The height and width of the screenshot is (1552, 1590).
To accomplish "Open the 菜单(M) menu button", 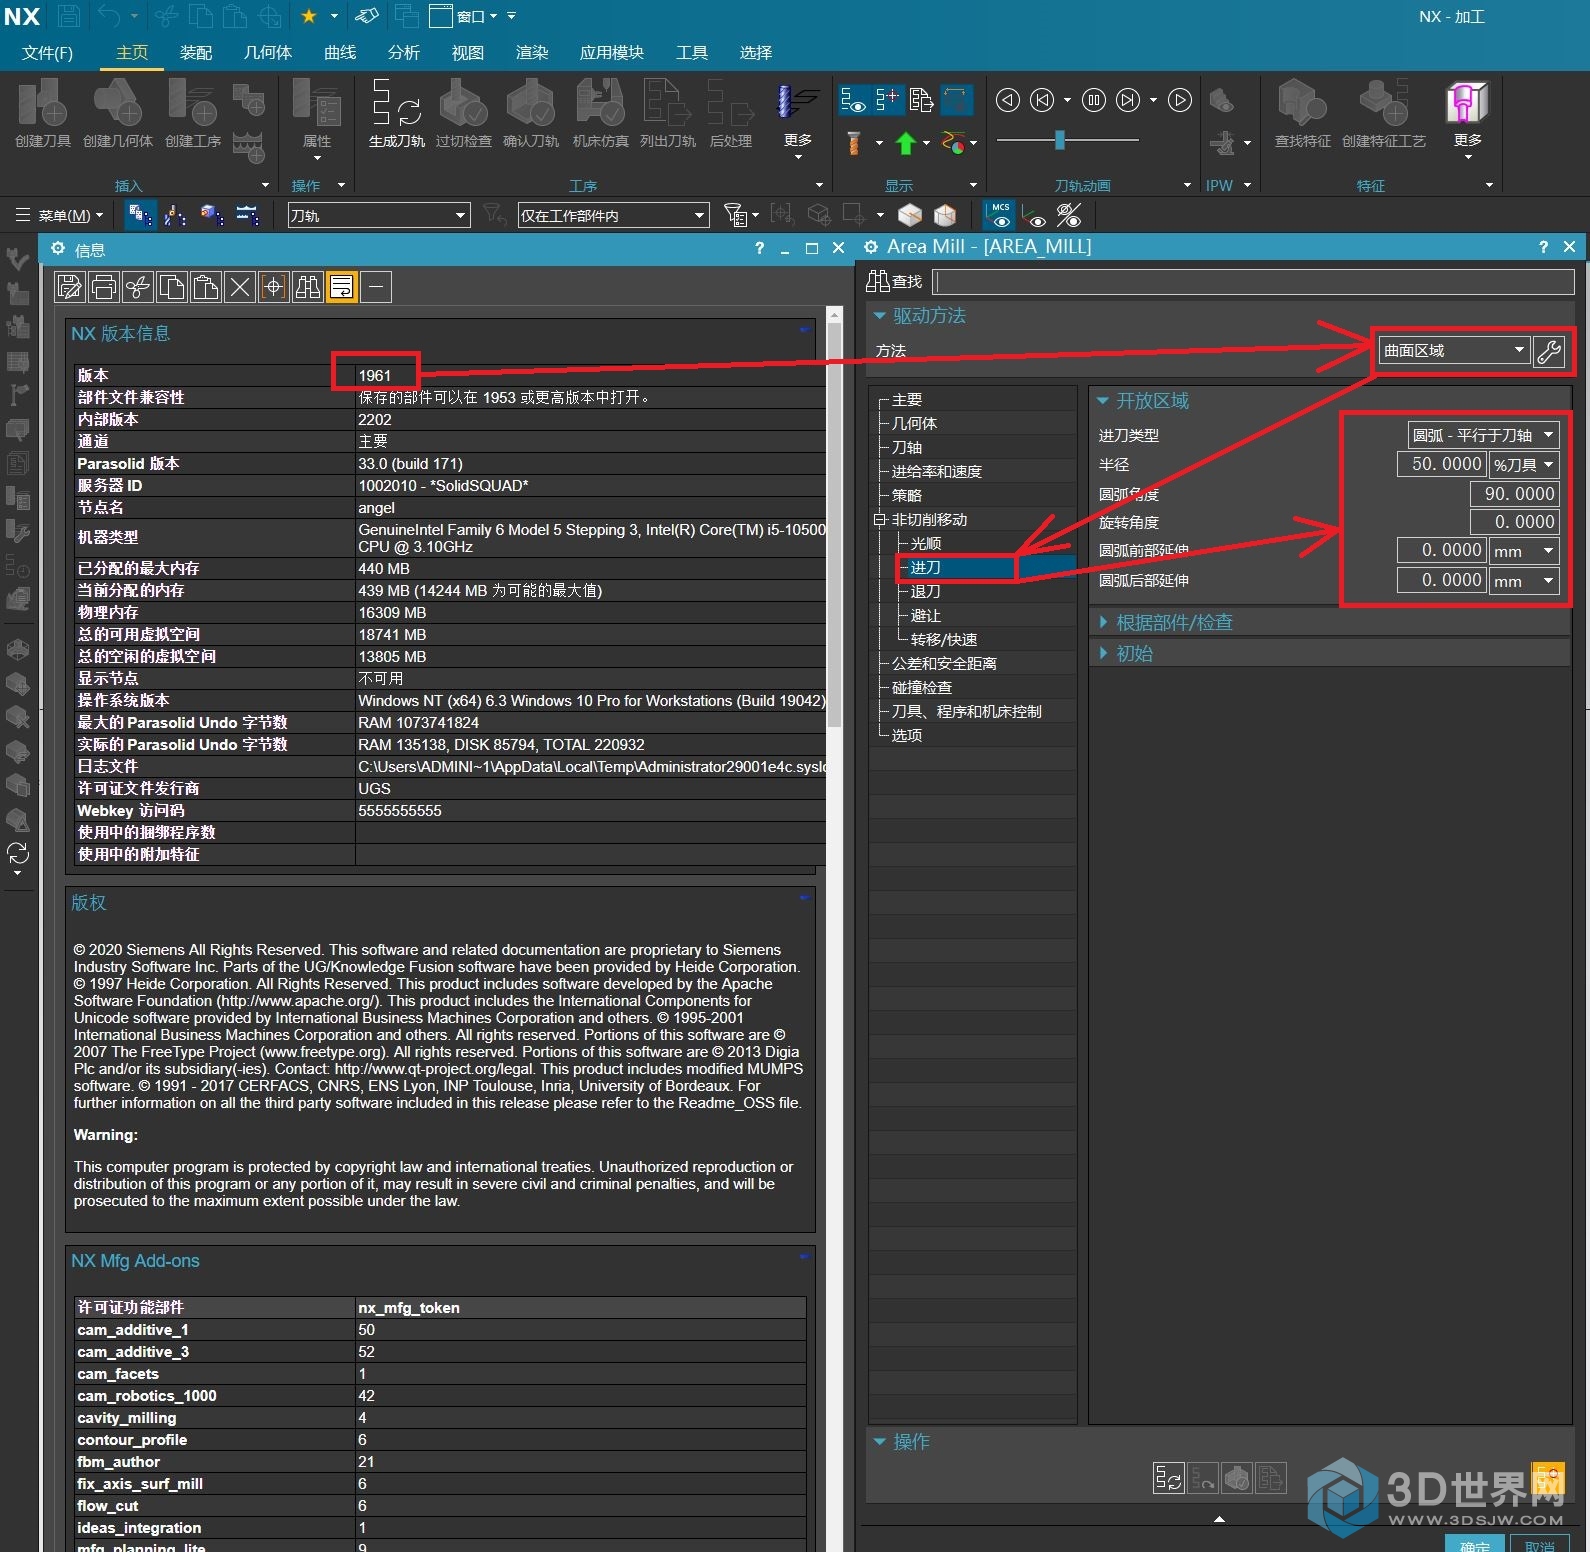I will (x=60, y=215).
